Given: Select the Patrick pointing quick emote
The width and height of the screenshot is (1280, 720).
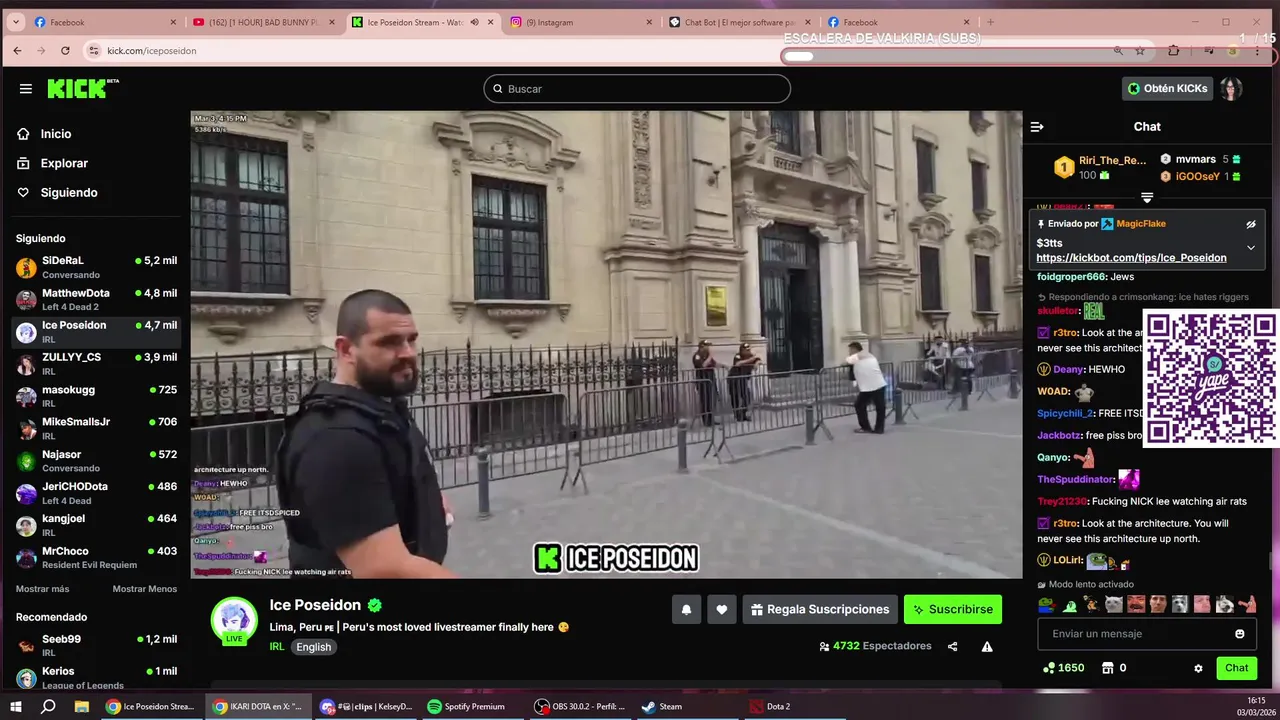Looking at the screenshot, I should pyautogui.click(x=1247, y=604).
